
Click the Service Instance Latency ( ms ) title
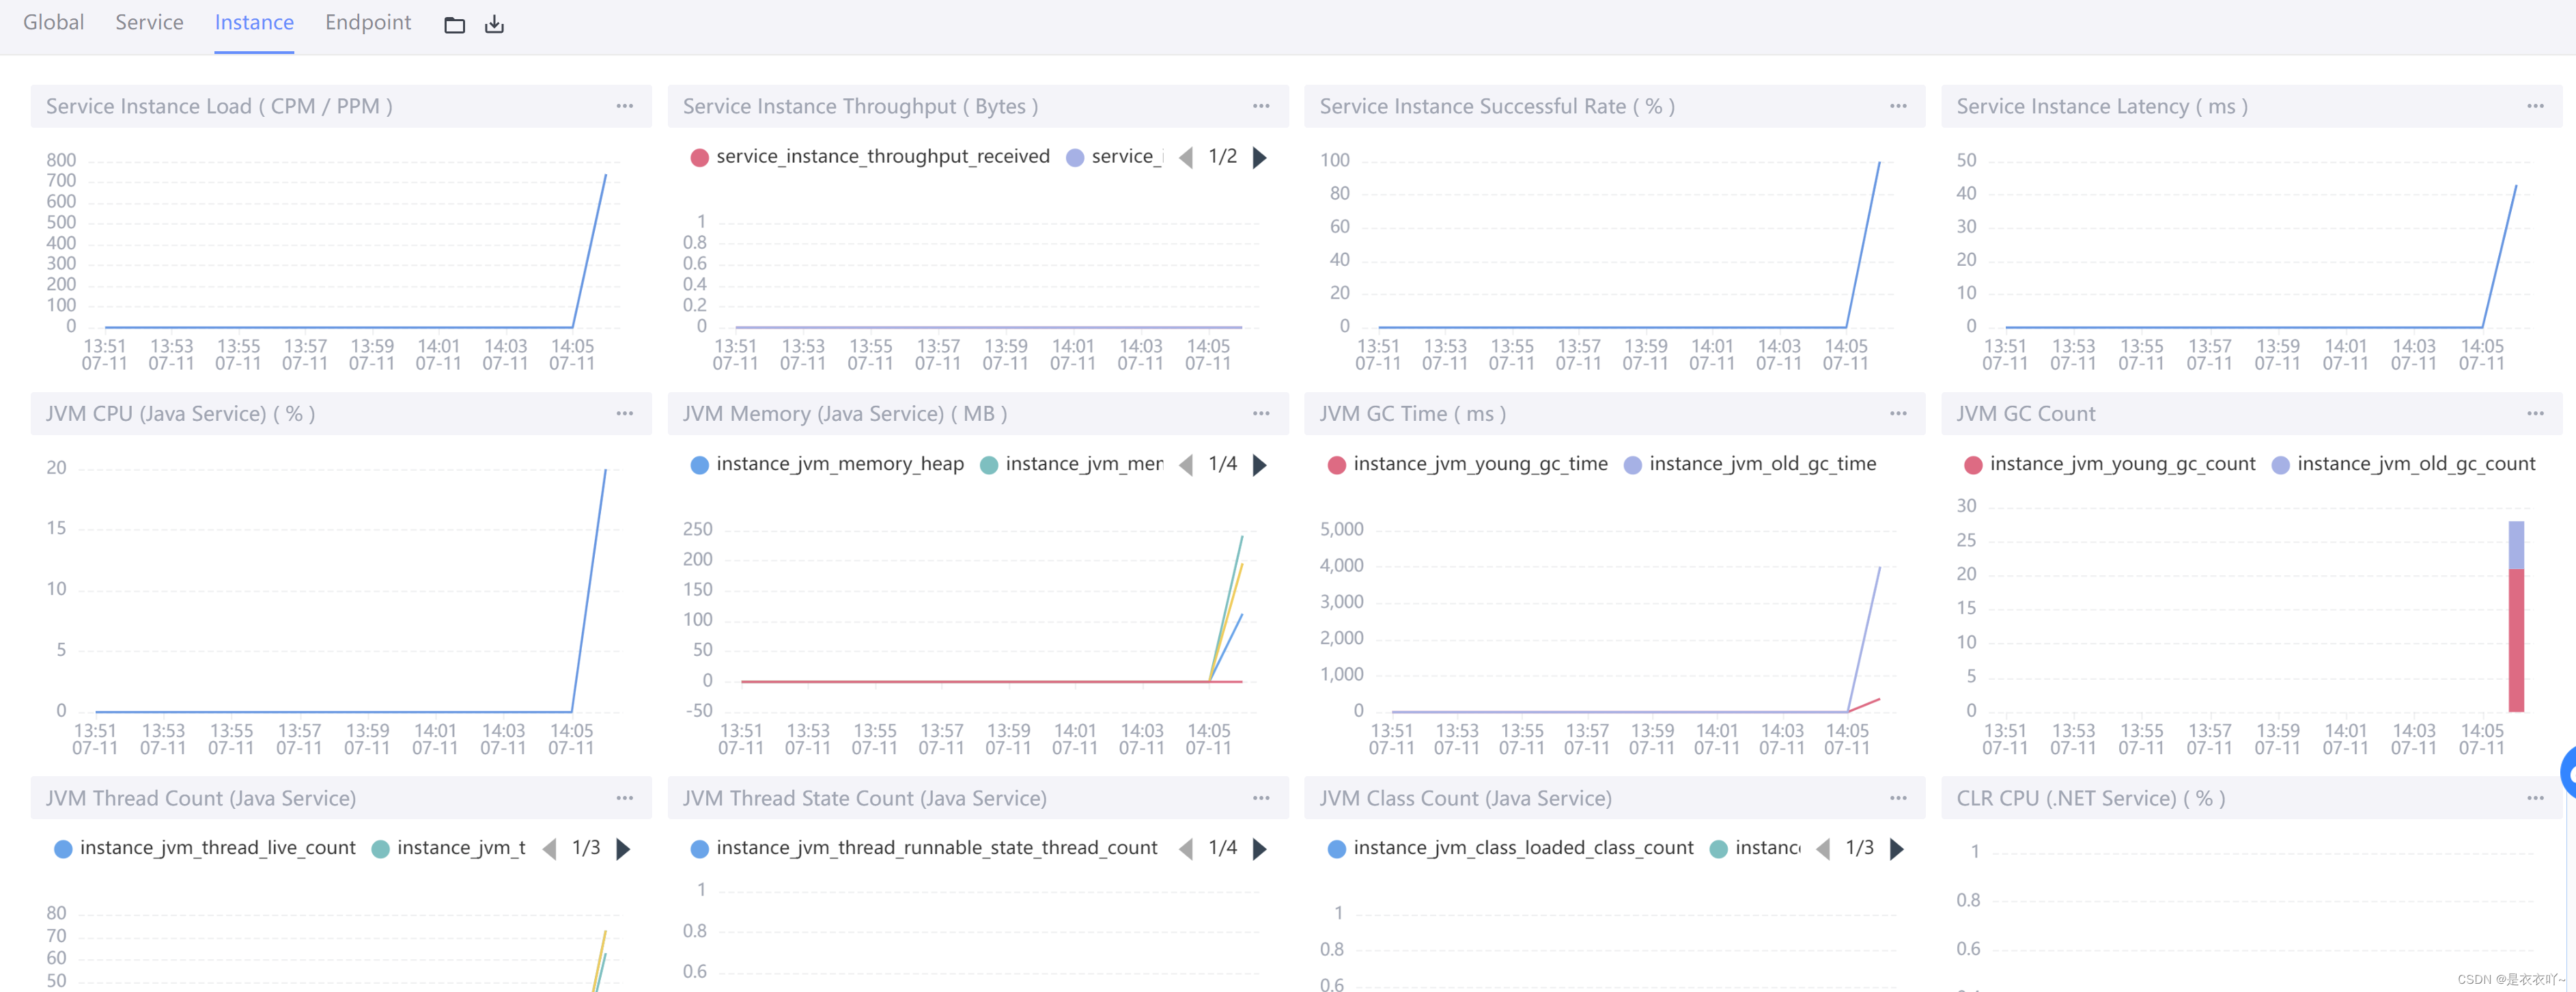coord(2102,106)
